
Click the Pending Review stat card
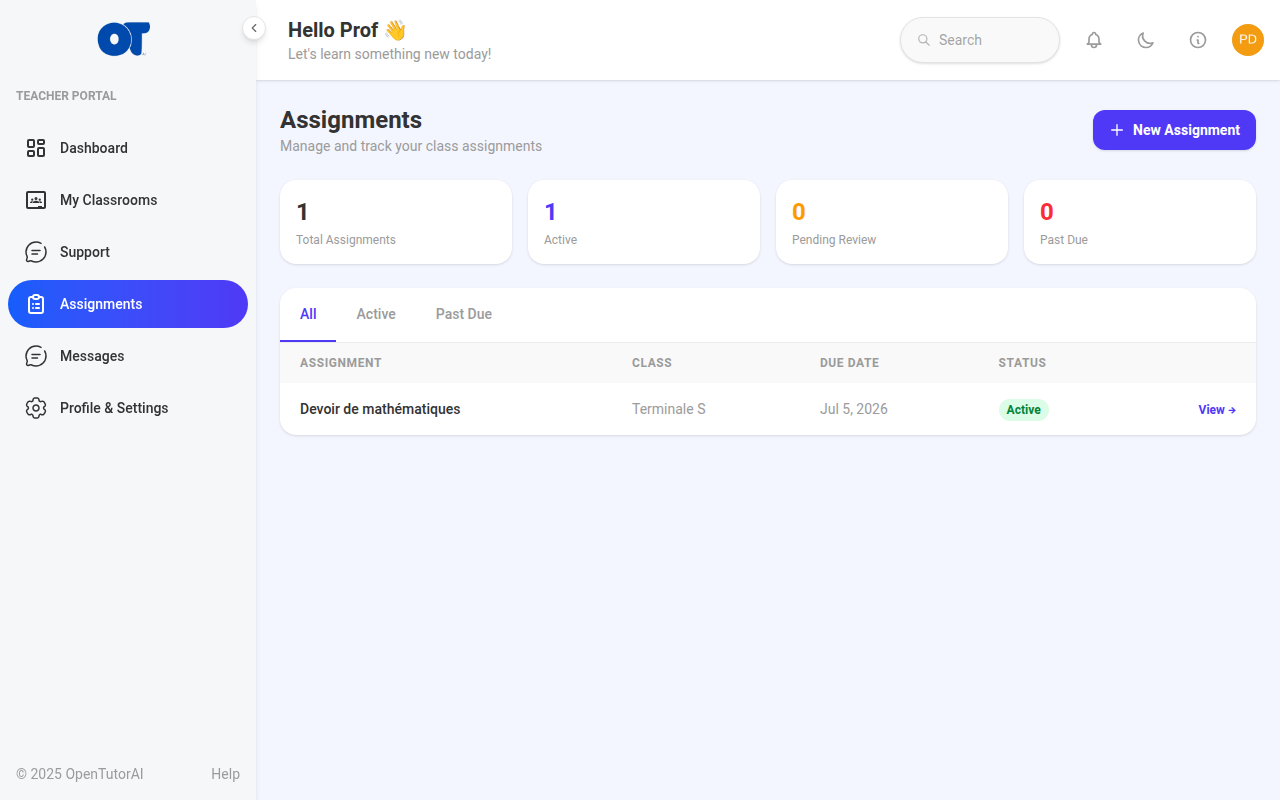(892, 222)
